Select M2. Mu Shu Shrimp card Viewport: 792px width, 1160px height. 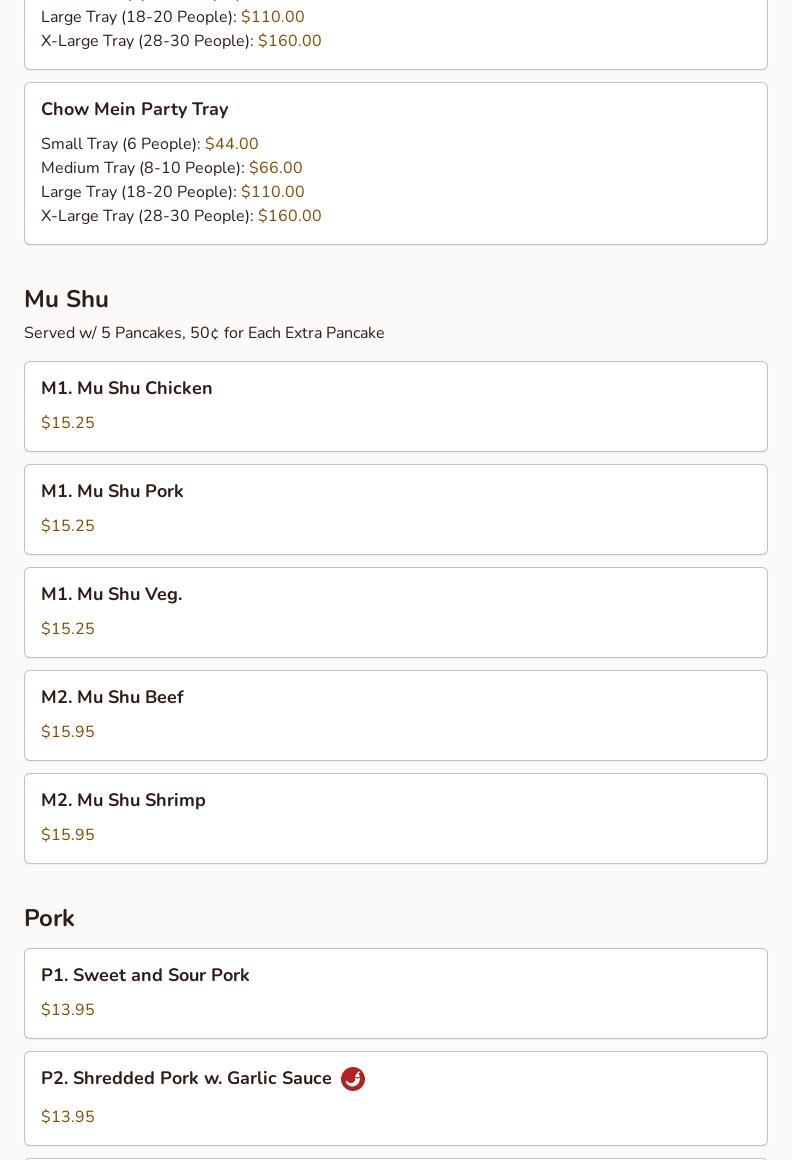click(x=396, y=818)
